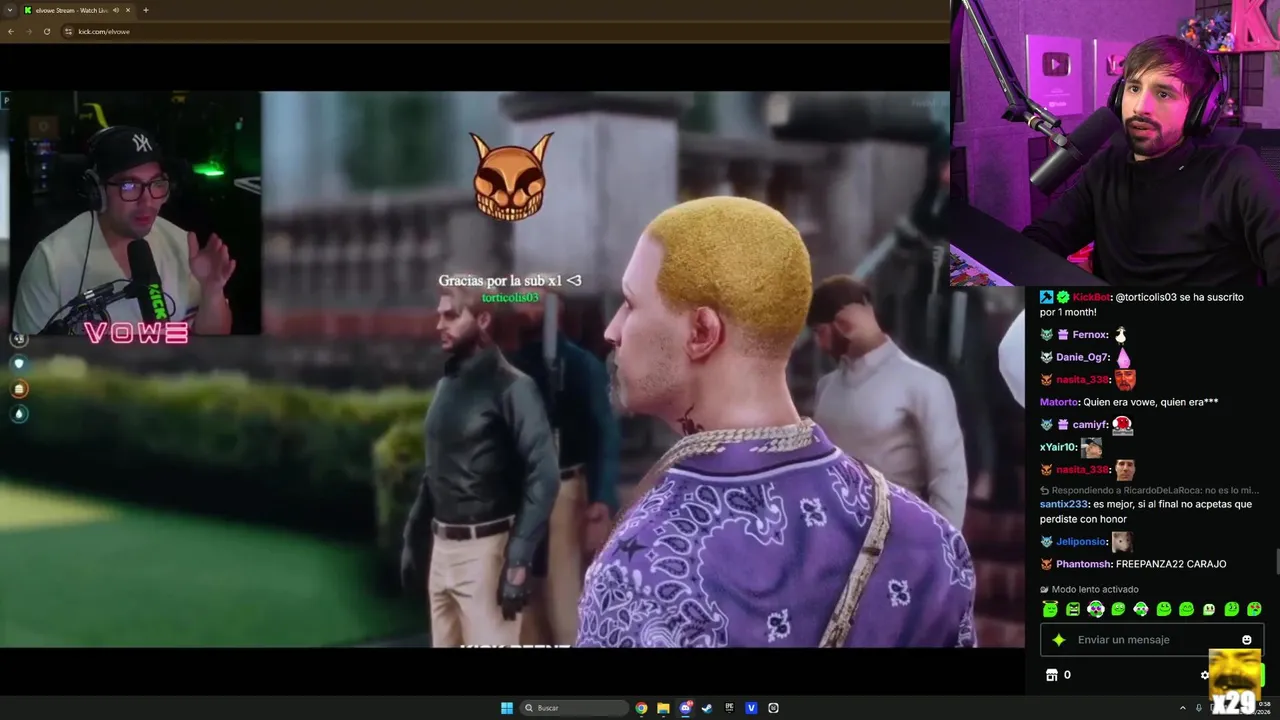1280x720 pixels.
Task: Open the chat shop icon beside 0
Action: click(1051, 675)
